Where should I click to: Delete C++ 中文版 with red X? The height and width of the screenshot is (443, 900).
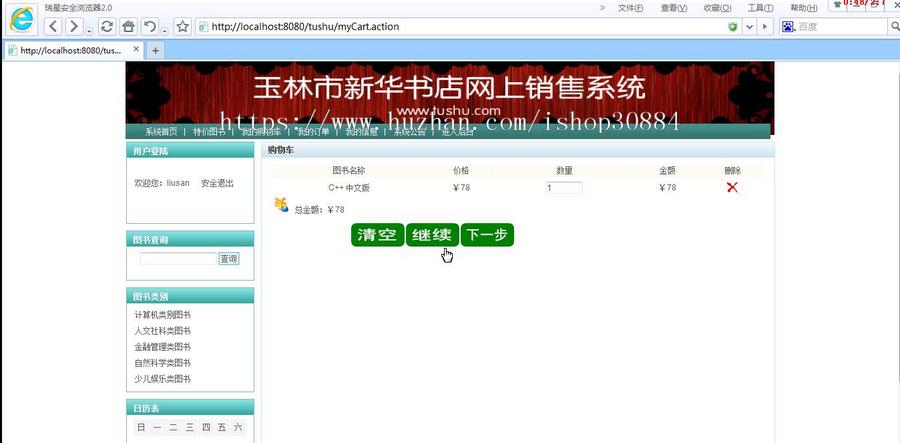732,187
